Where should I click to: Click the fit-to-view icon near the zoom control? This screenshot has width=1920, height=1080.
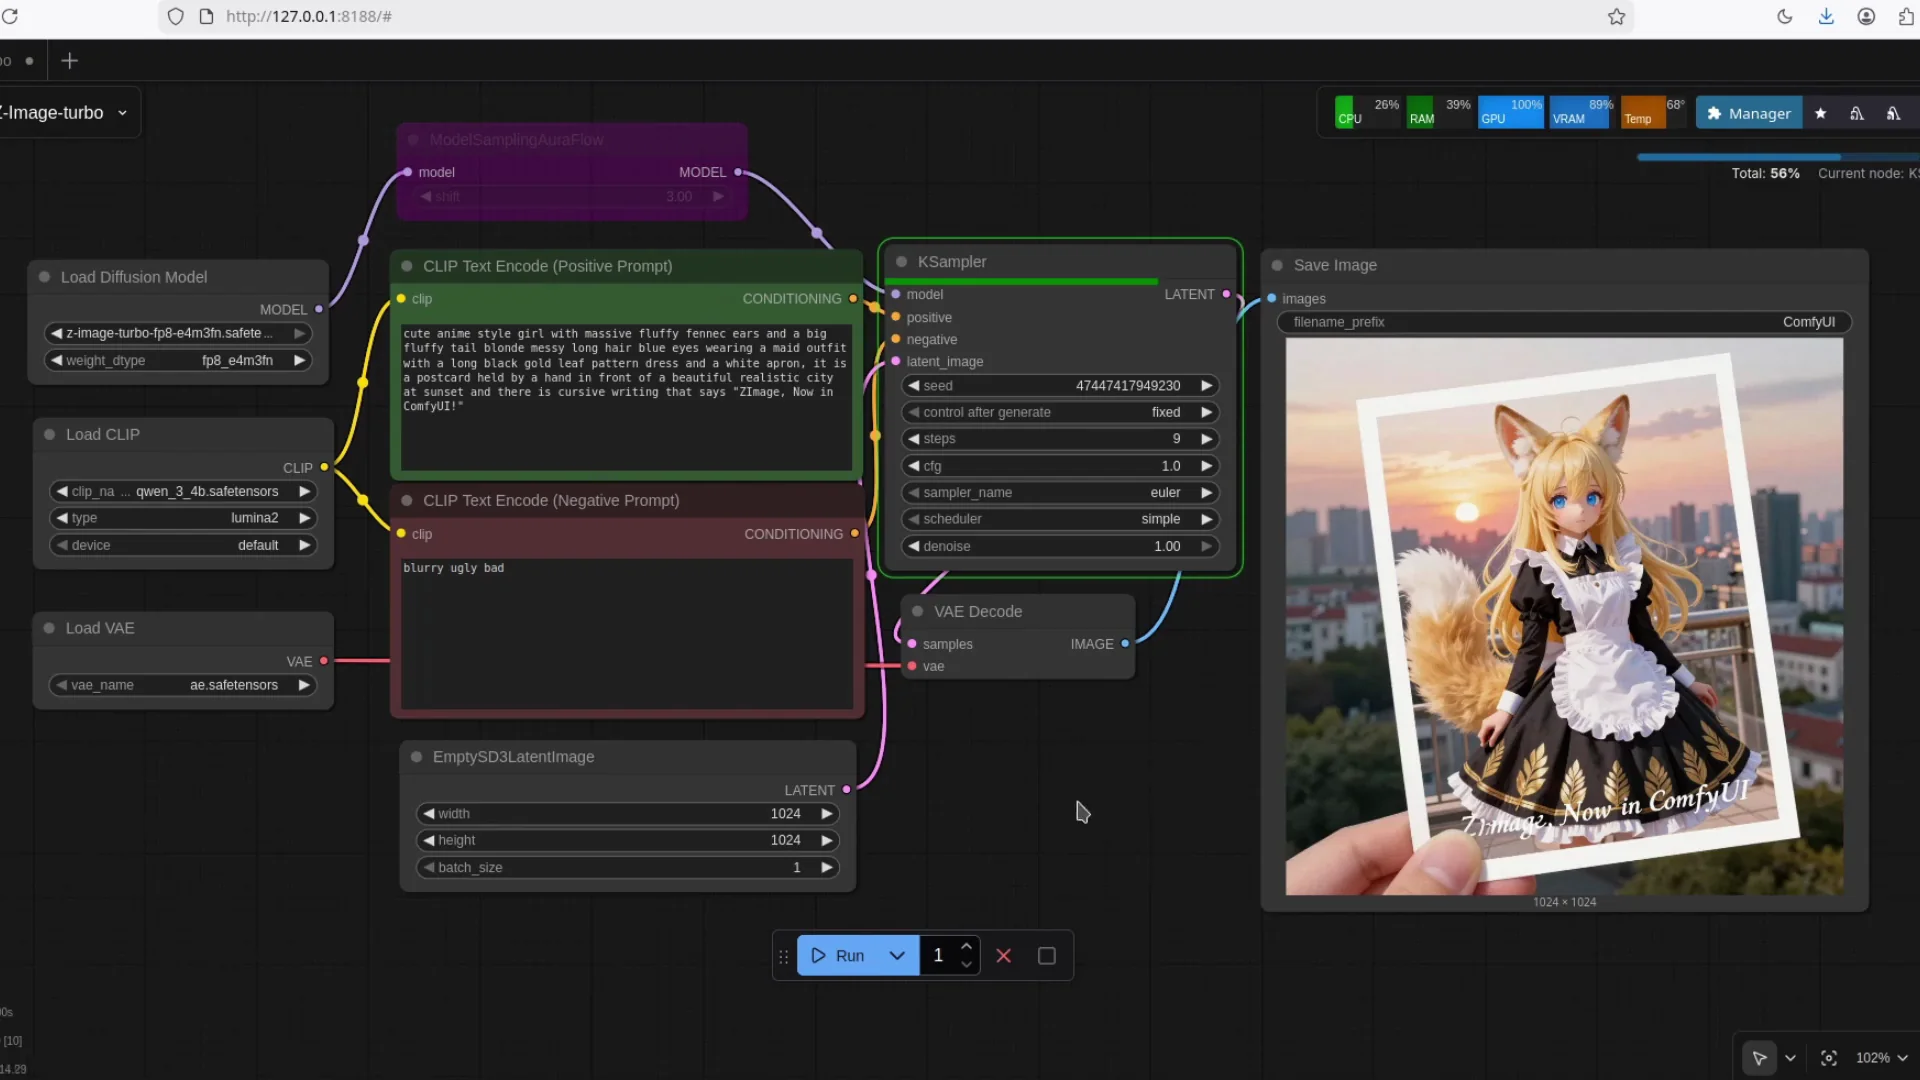coord(1829,1058)
